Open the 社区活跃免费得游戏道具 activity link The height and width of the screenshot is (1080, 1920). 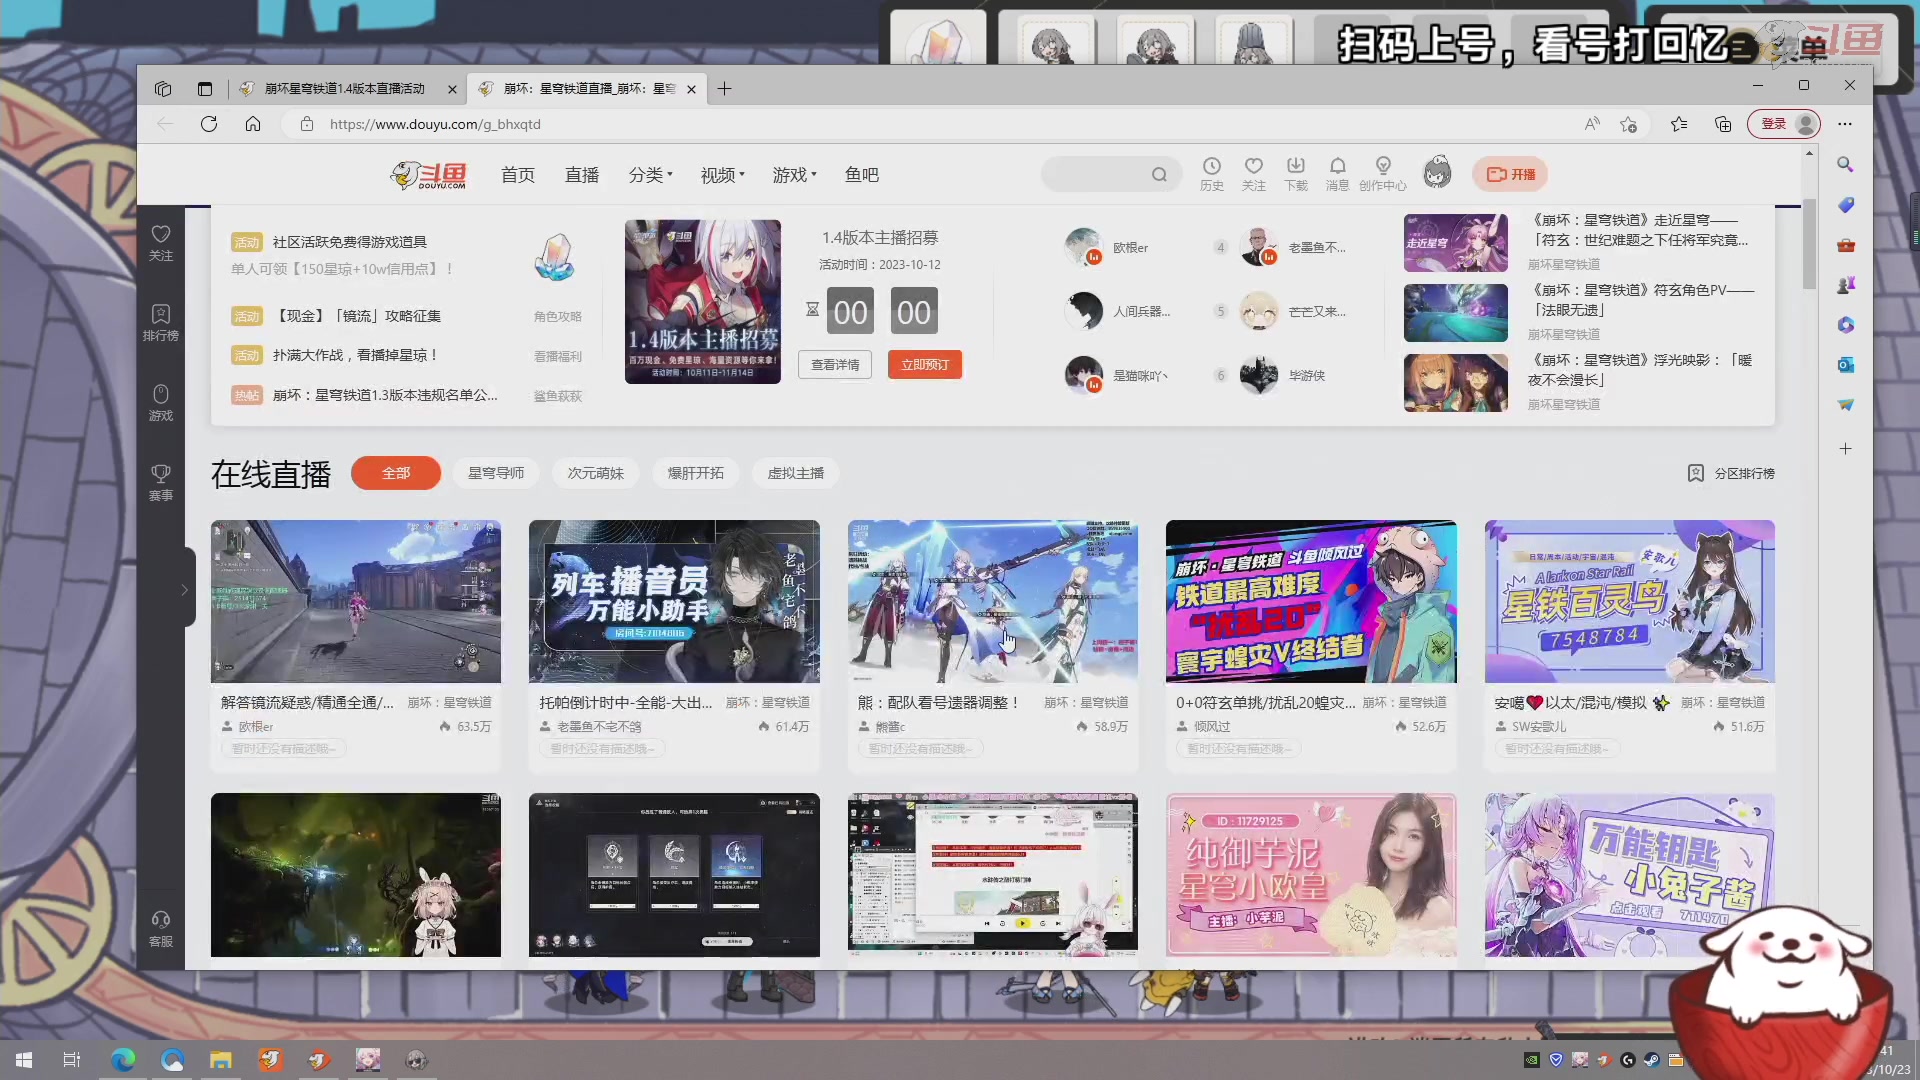coord(350,242)
